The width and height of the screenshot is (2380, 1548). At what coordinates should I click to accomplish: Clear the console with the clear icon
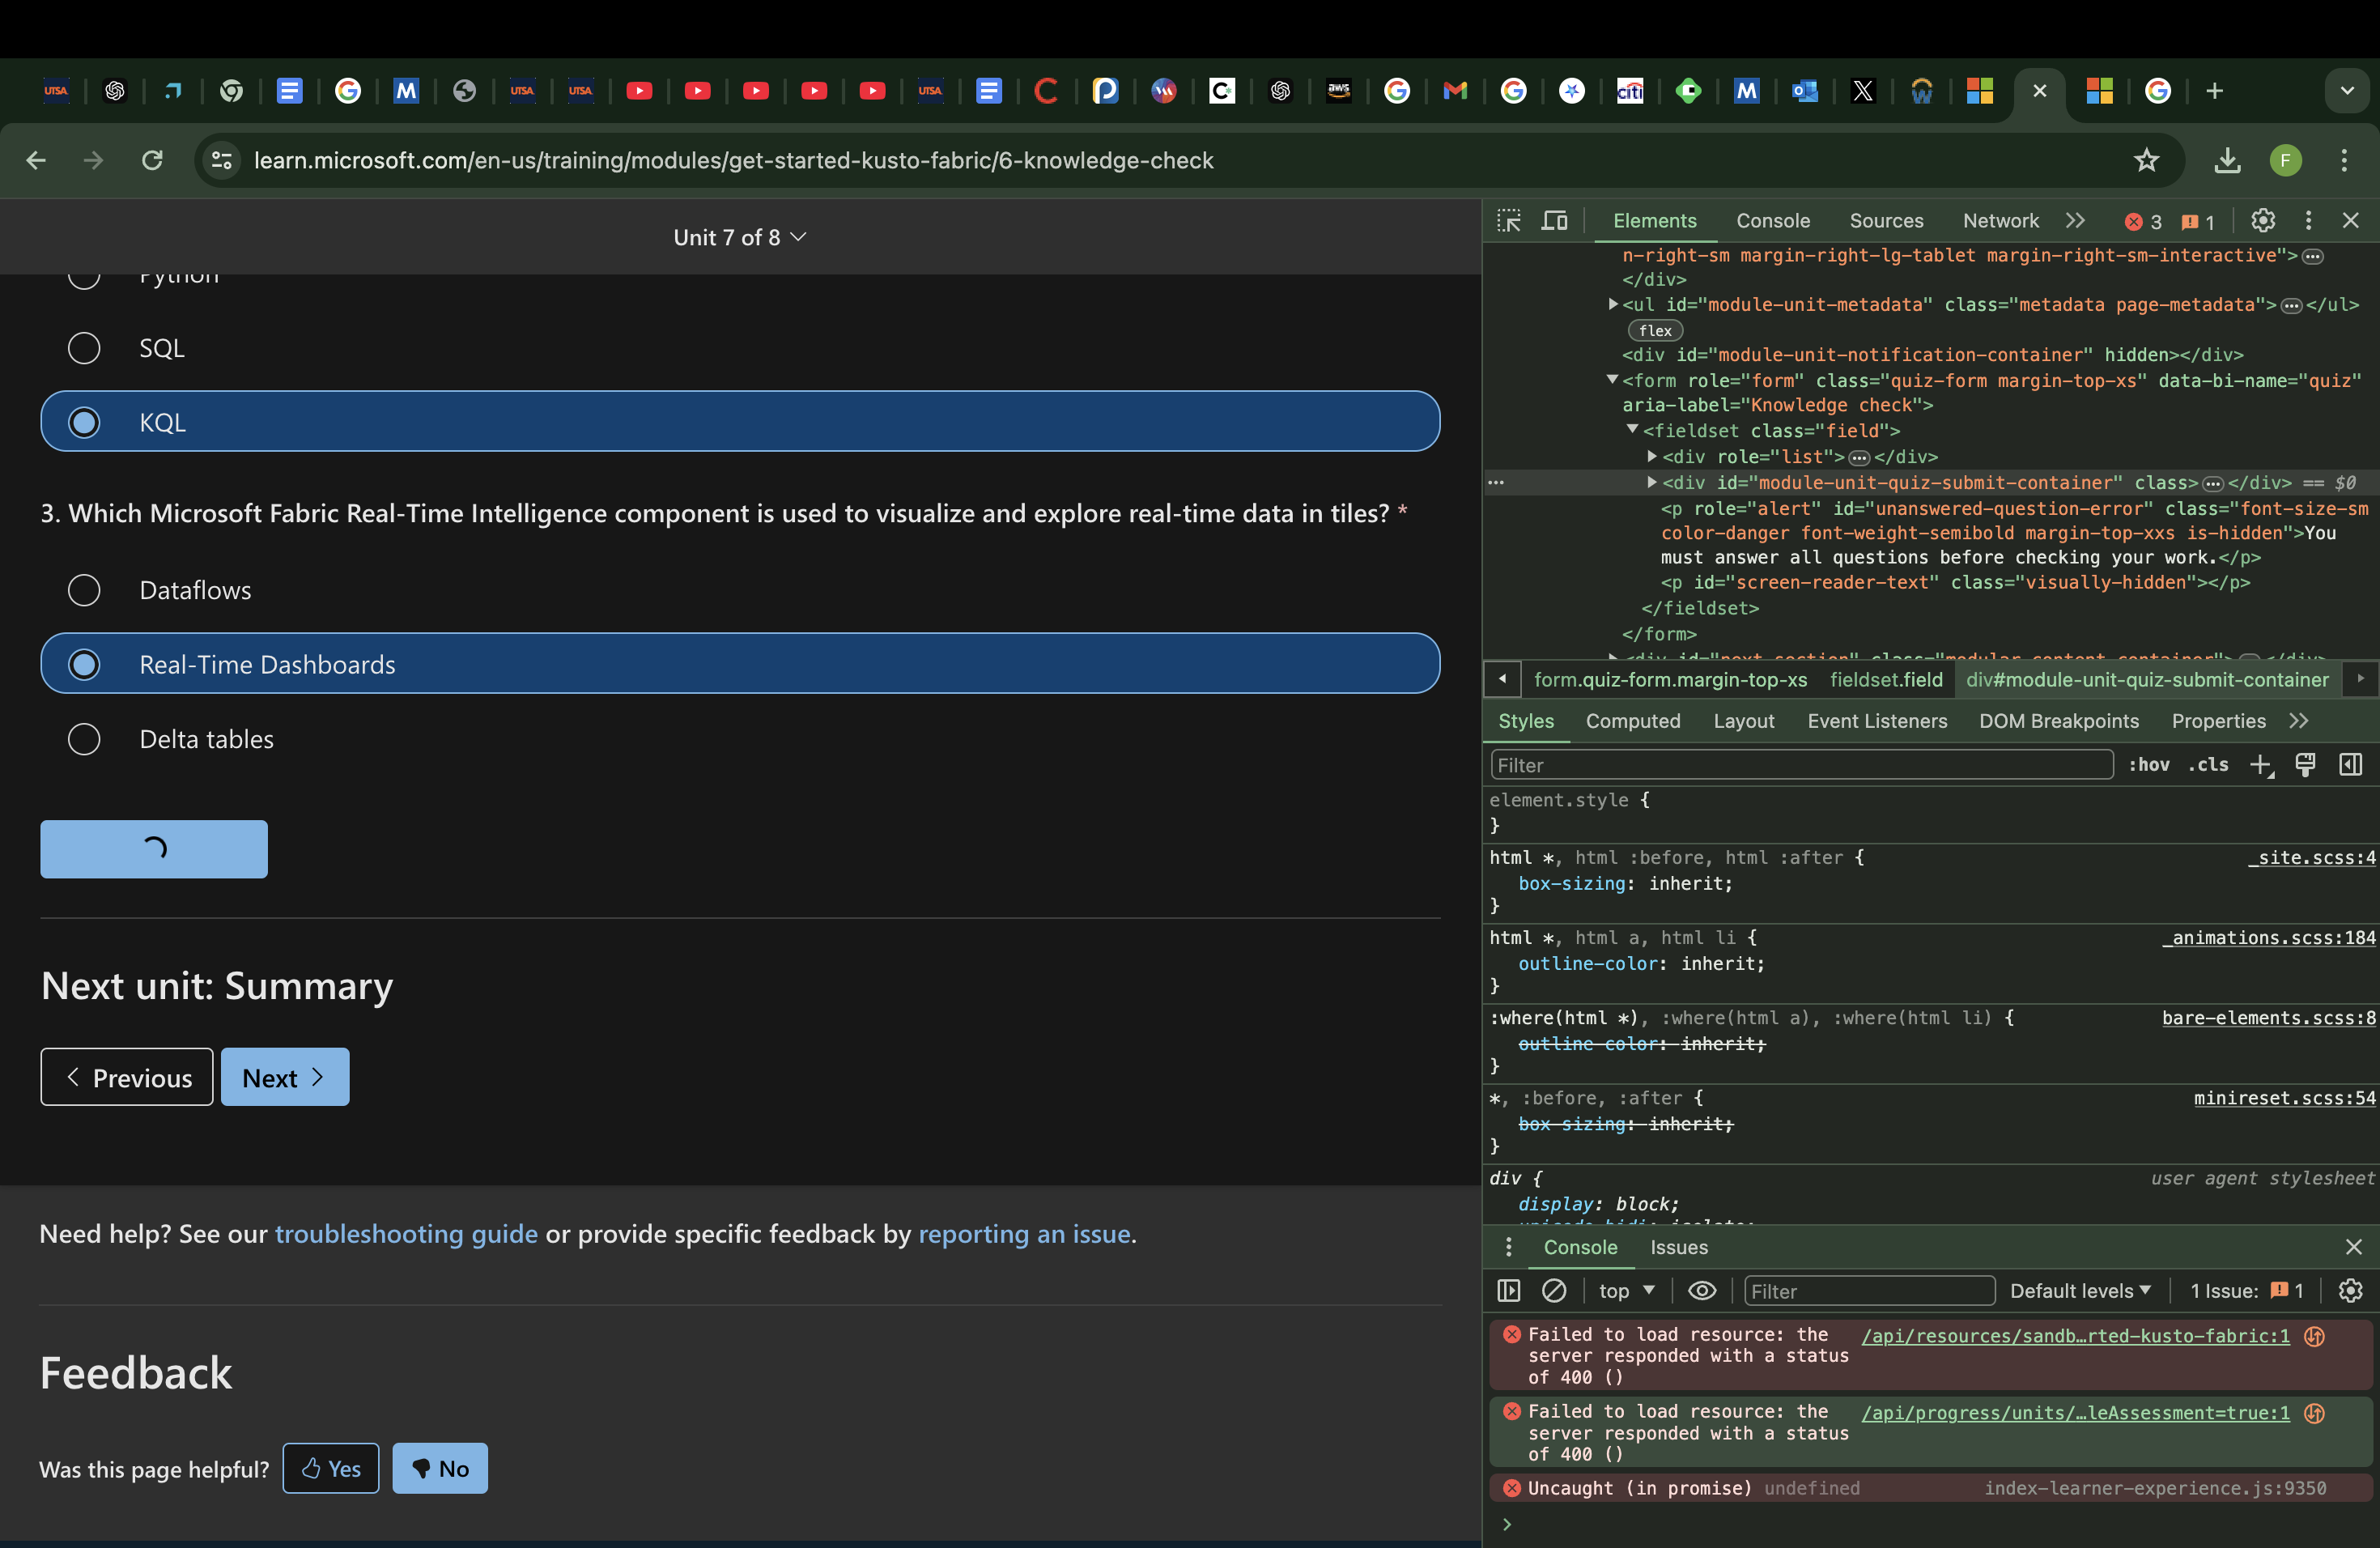click(1554, 1291)
